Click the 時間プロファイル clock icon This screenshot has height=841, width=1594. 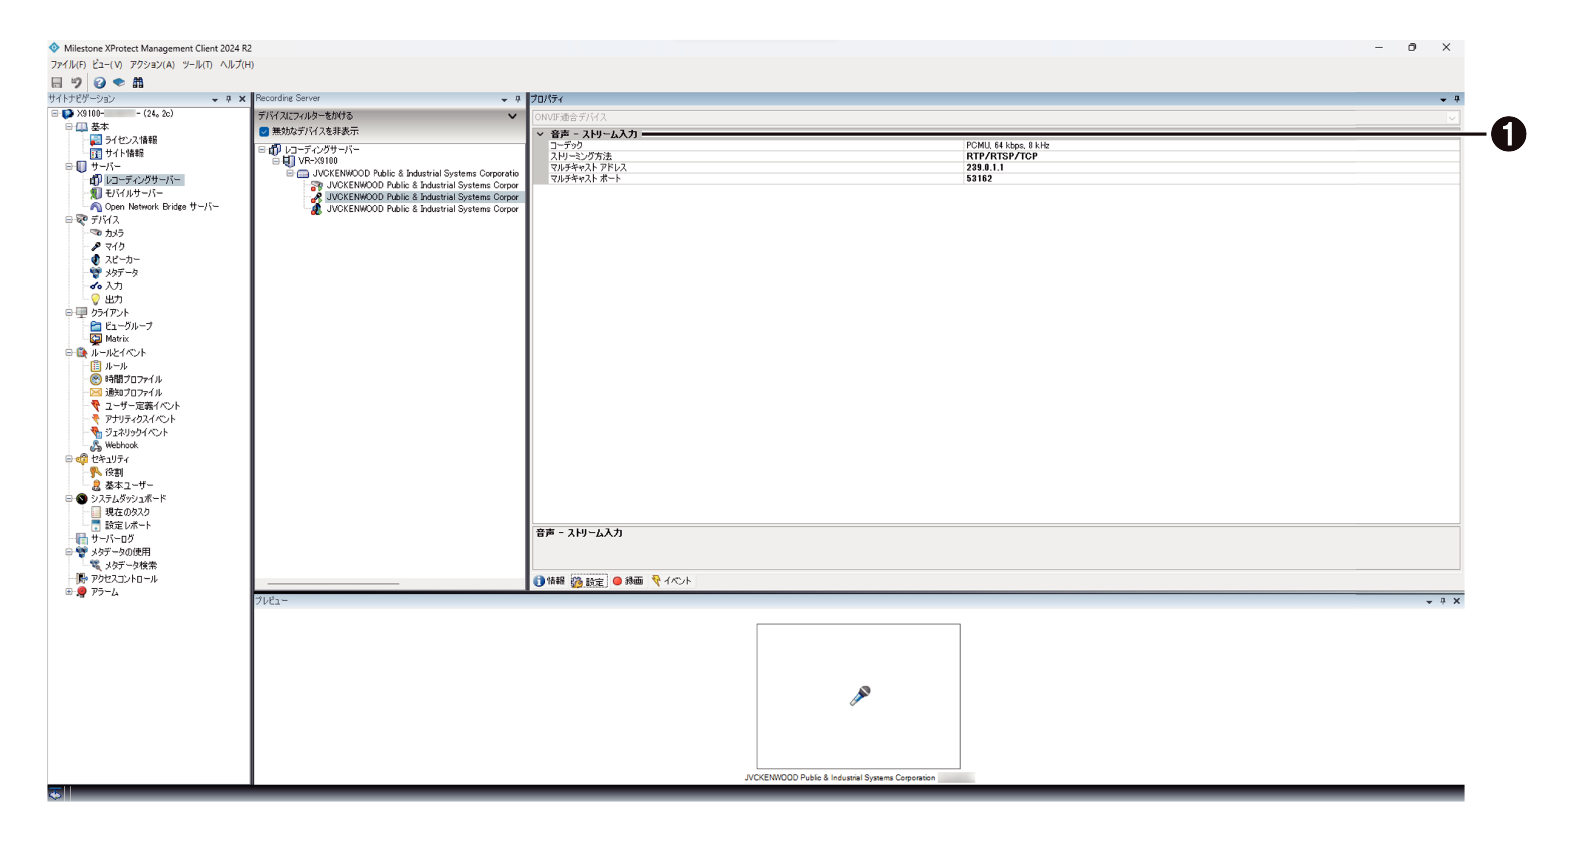(x=96, y=379)
